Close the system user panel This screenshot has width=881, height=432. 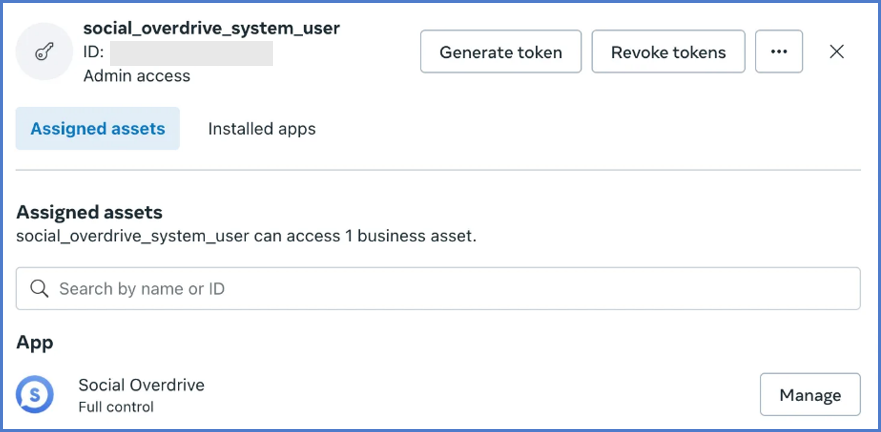[837, 52]
